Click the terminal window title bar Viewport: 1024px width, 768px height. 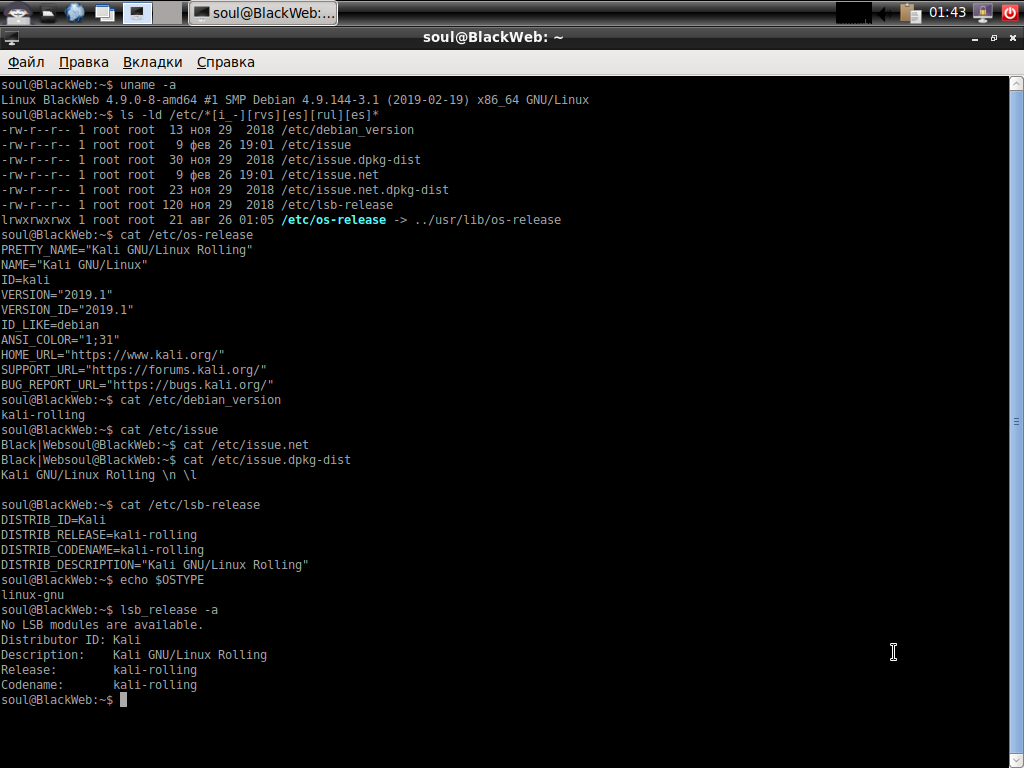click(x=493, y=38)
